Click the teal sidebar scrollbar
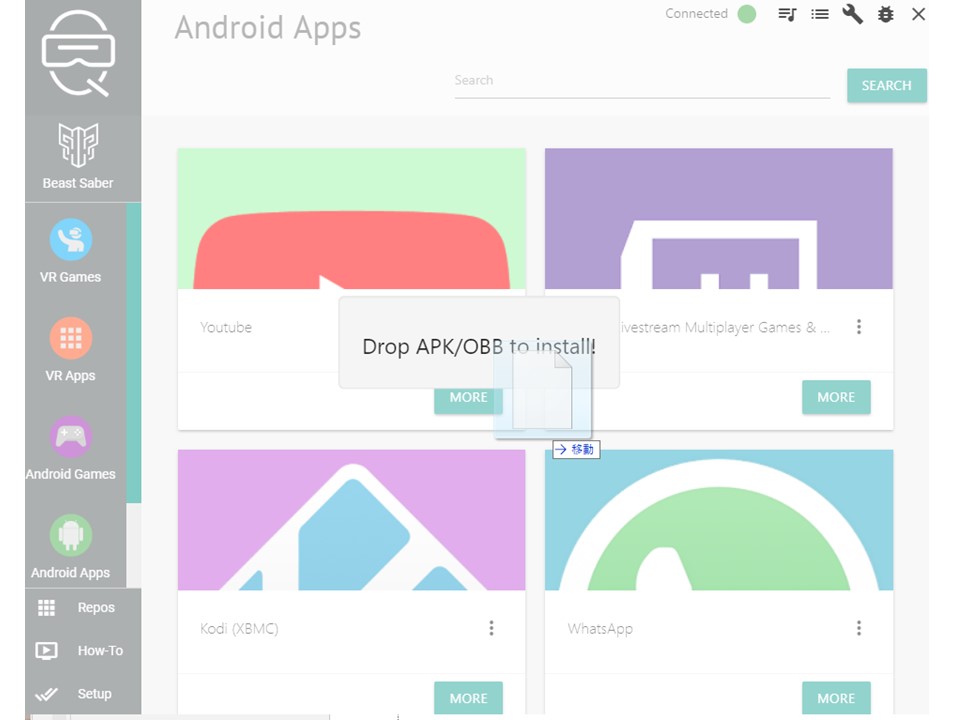 (133, 353)
